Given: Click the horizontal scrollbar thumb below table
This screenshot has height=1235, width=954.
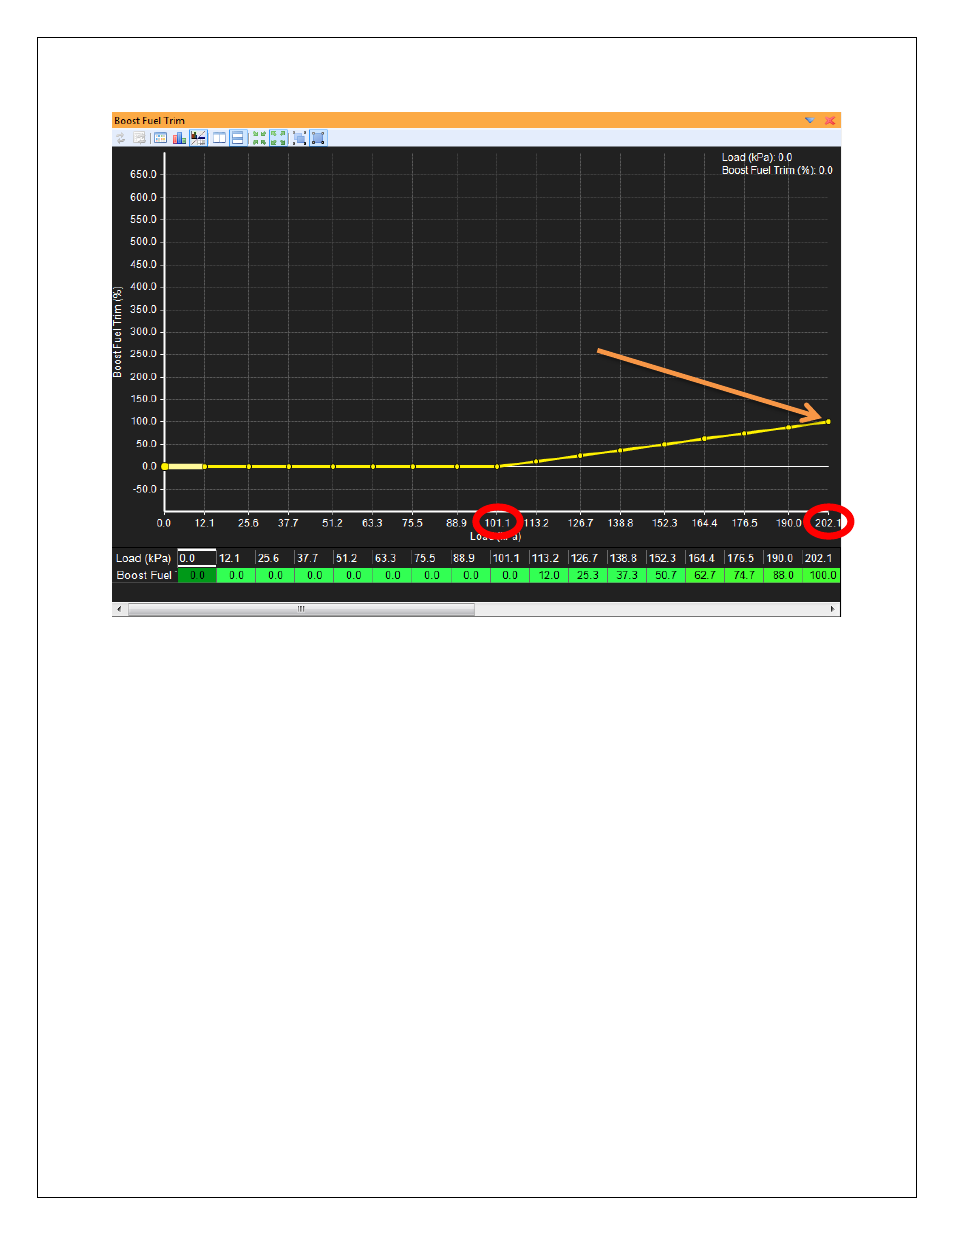Looking at the screenshot, I should [301, 609].
